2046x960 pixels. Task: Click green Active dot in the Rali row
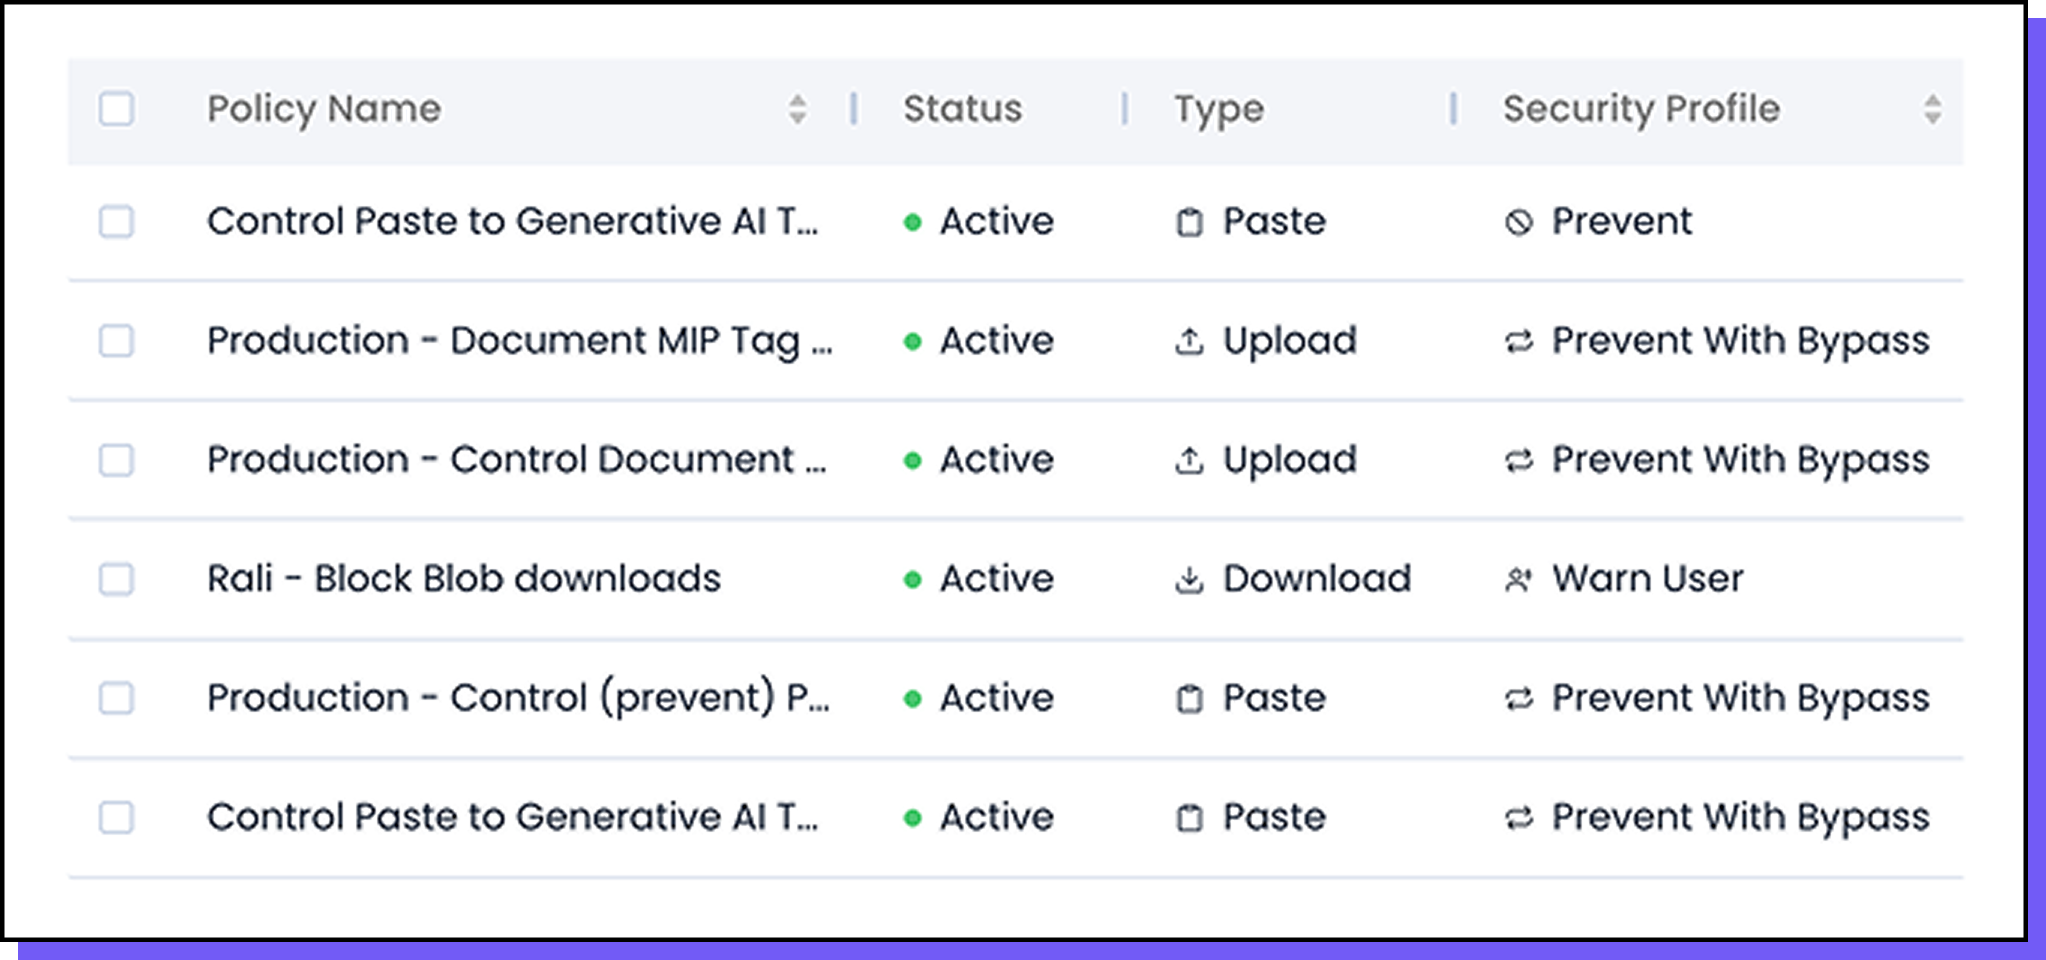click(x=912, y=579)
